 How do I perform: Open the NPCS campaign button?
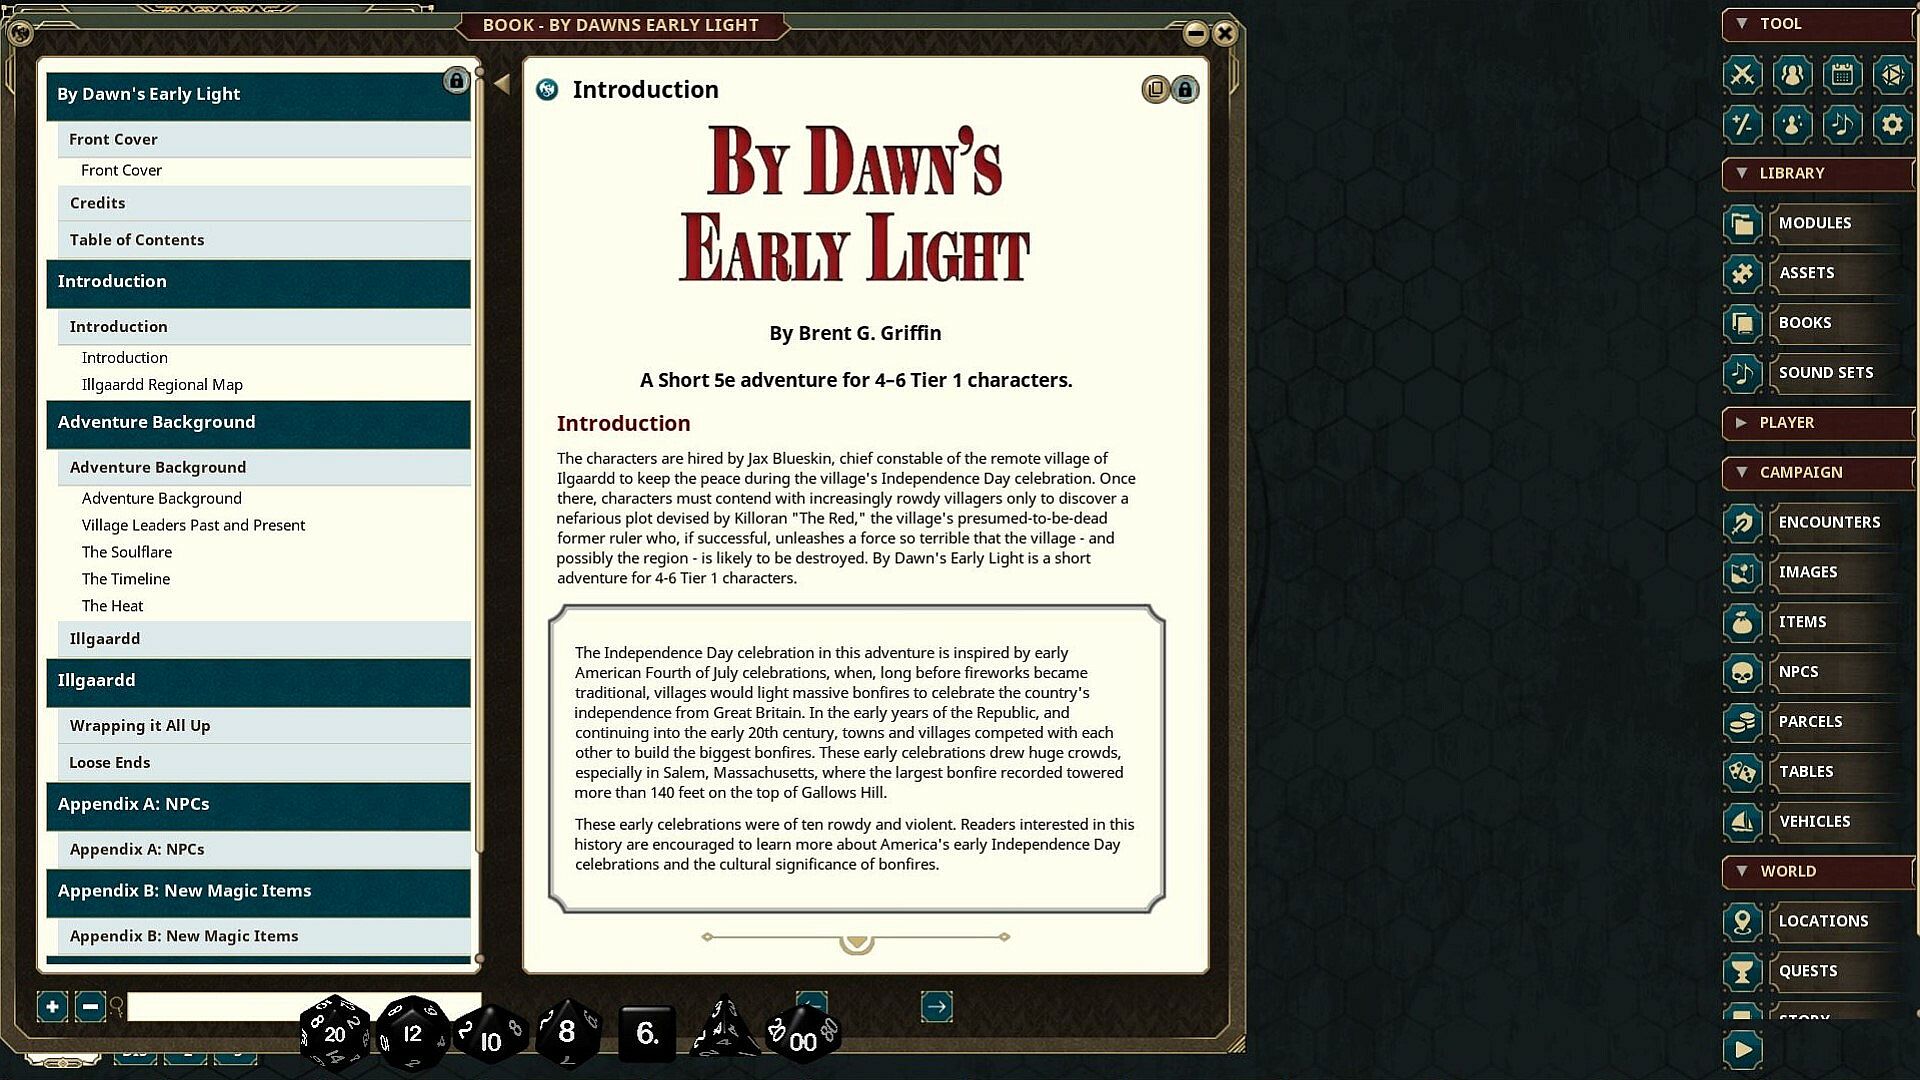coord(1798,672)
